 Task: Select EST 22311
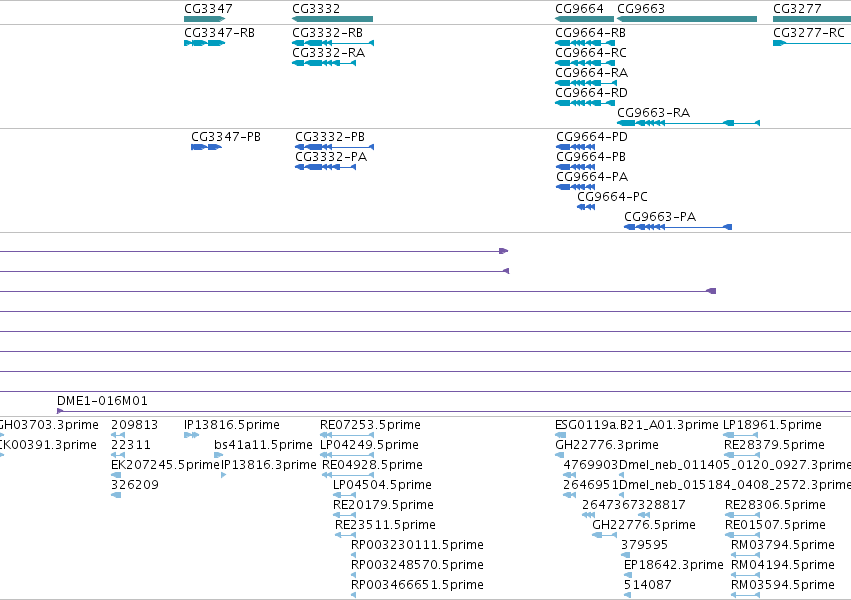pyautogui.click(x=131, y=445)
